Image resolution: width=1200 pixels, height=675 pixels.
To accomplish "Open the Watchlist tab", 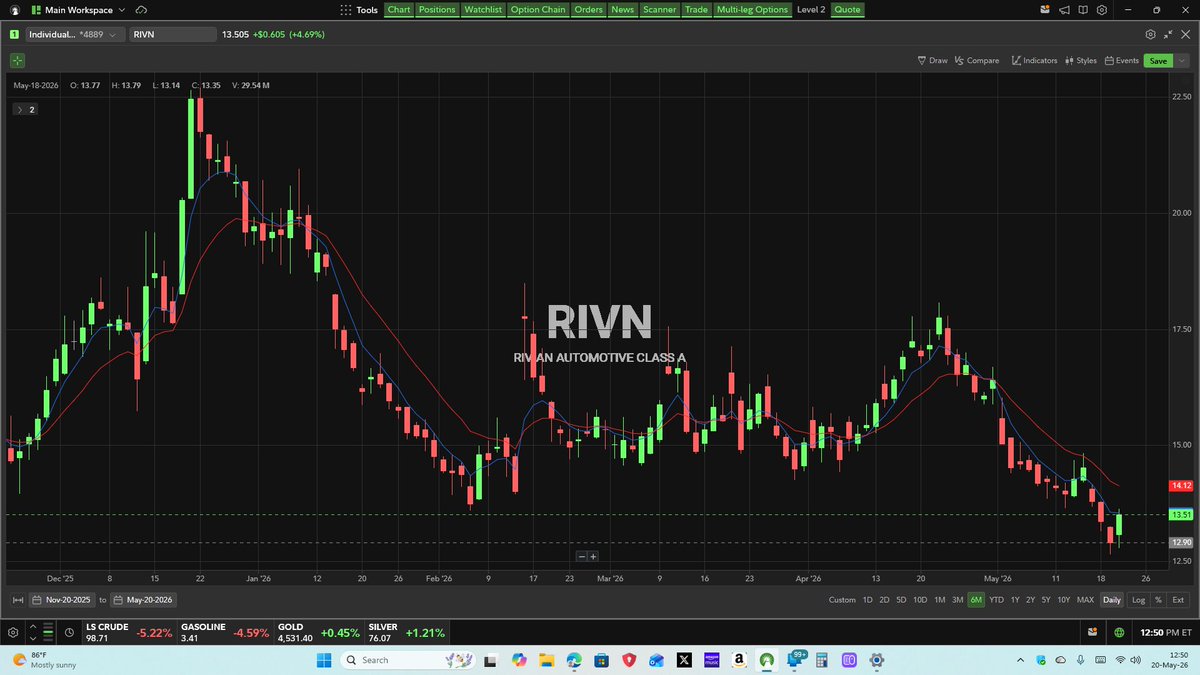I will [483, 10].
